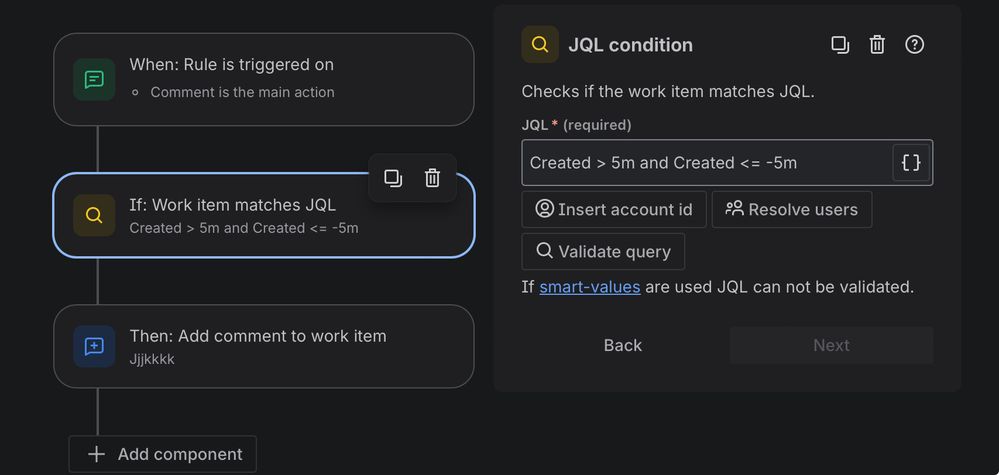Click Resolve users button

coord(791,209)
